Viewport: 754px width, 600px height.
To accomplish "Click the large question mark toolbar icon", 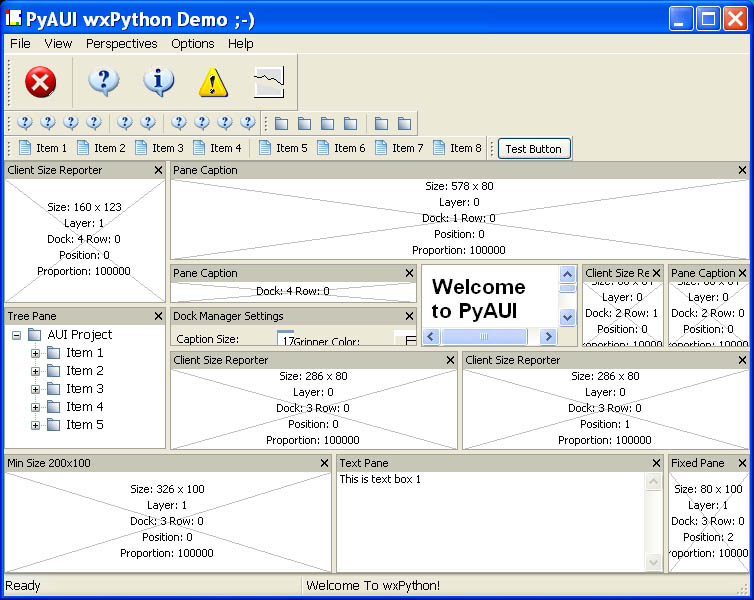I will tap(103, 82).
